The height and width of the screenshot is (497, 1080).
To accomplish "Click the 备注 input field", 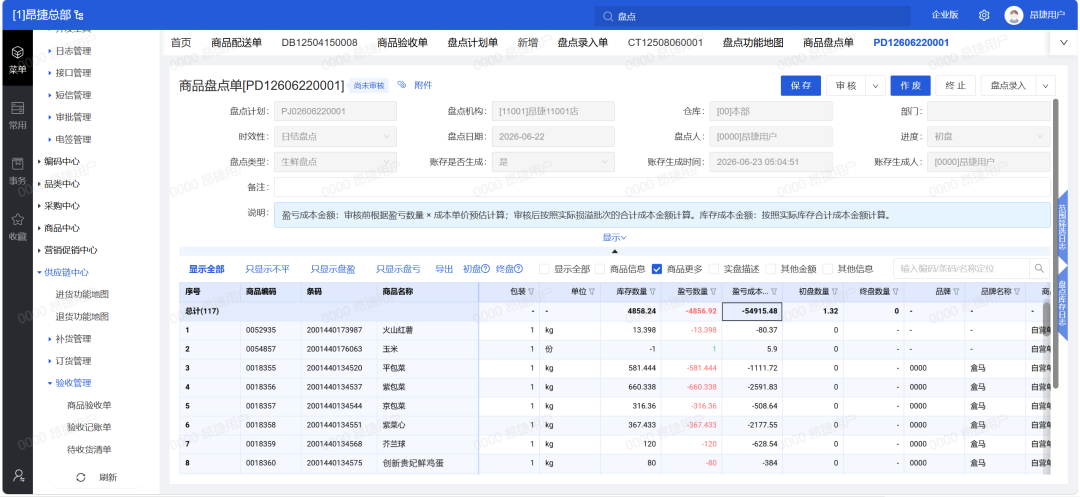I will [663, 187].
